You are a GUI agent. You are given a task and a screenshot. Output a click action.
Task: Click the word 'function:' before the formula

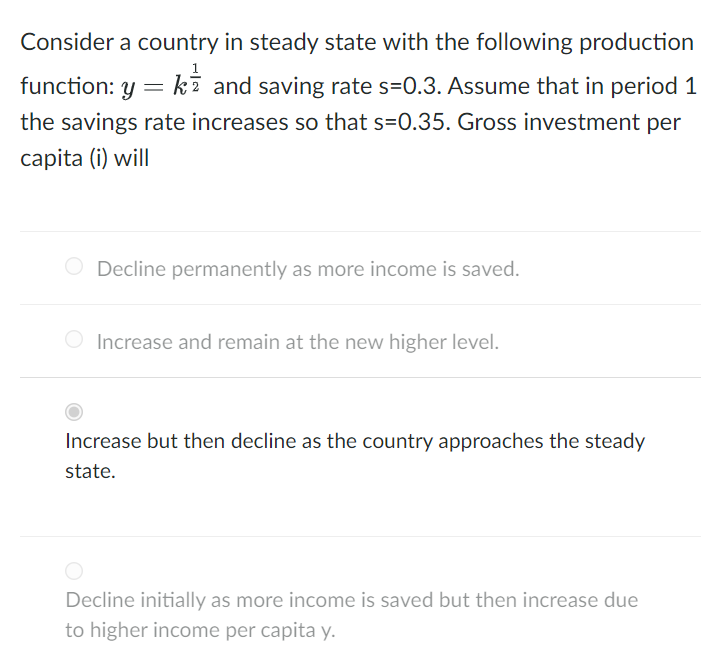pos(68,86)
